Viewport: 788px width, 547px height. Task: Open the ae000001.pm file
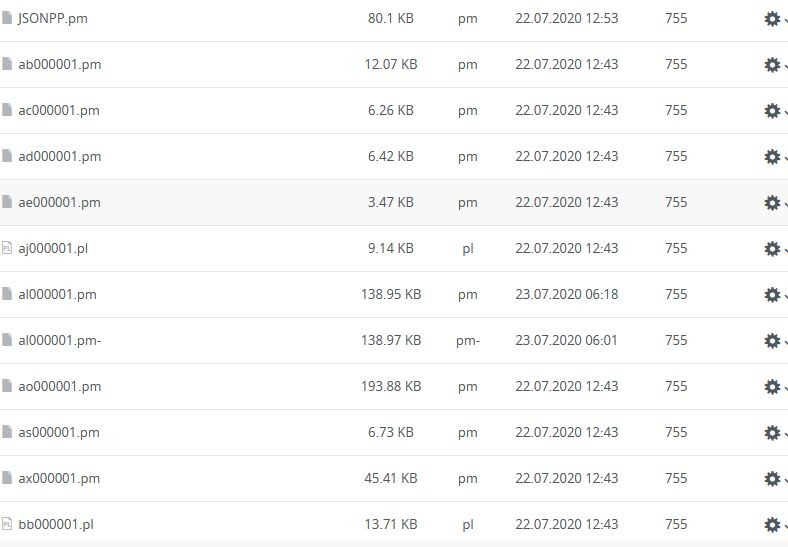(x=59, y=202)
